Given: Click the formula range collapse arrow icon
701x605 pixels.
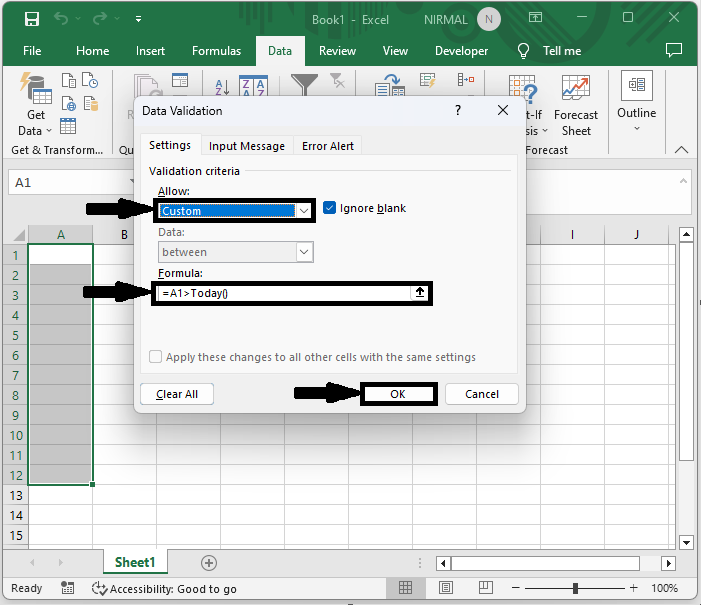Looking at the screenshot, I should click(x=421, y=293).
